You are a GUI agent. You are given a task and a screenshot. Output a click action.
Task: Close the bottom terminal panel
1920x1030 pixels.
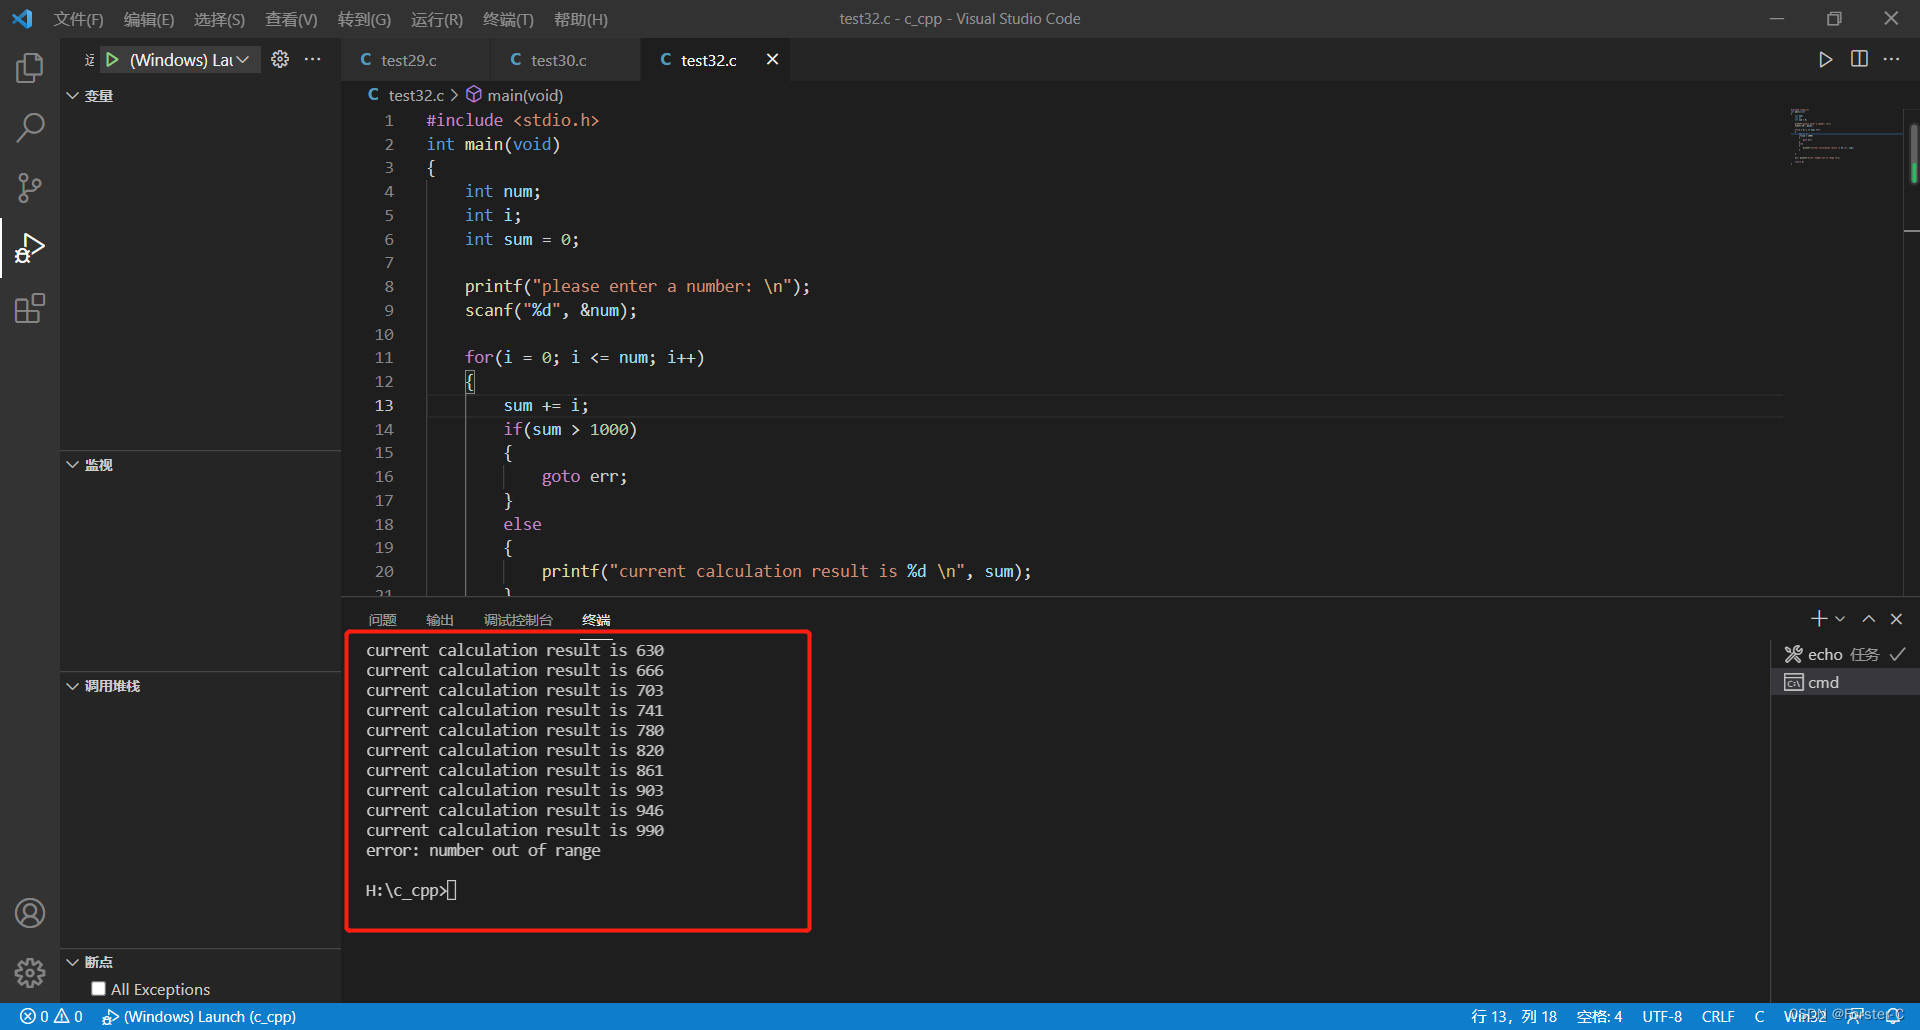[x=1896, y=619]
